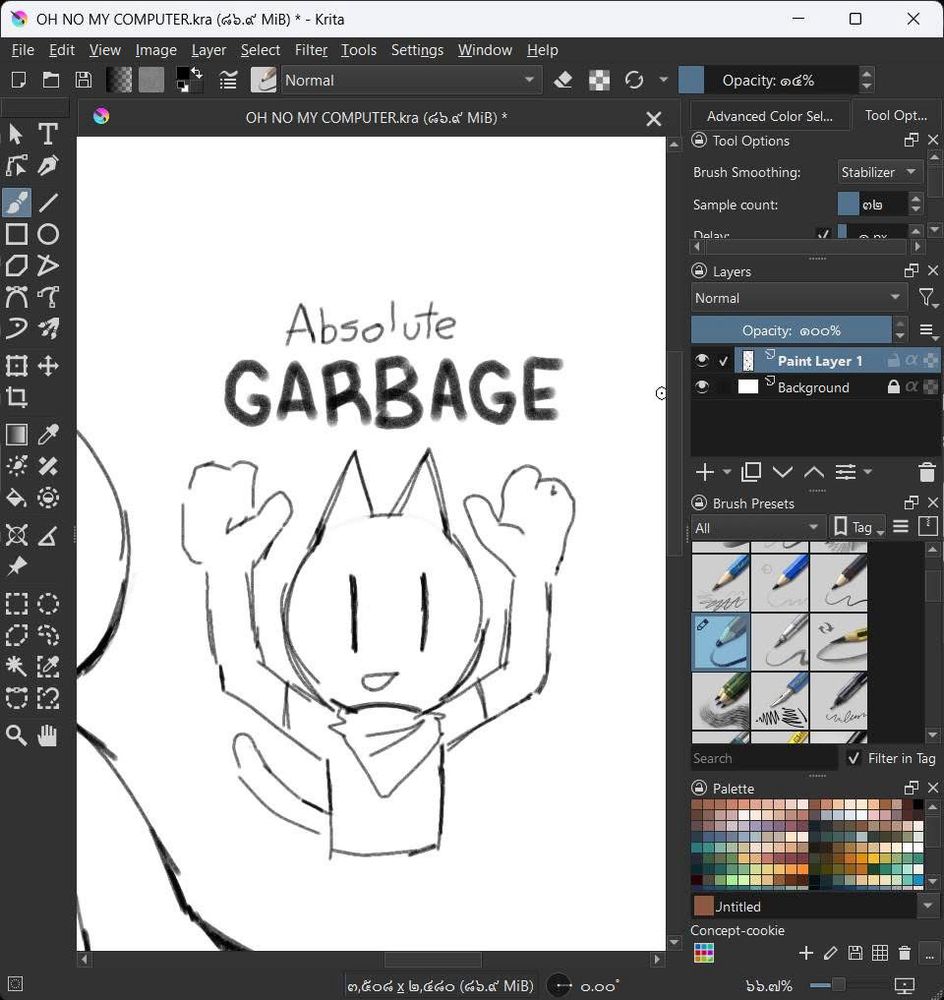The height and width of the screenshot is (1000, 944).
Task: Select the Color Sampler eyedropper tool
Action: tap(48, 435)
